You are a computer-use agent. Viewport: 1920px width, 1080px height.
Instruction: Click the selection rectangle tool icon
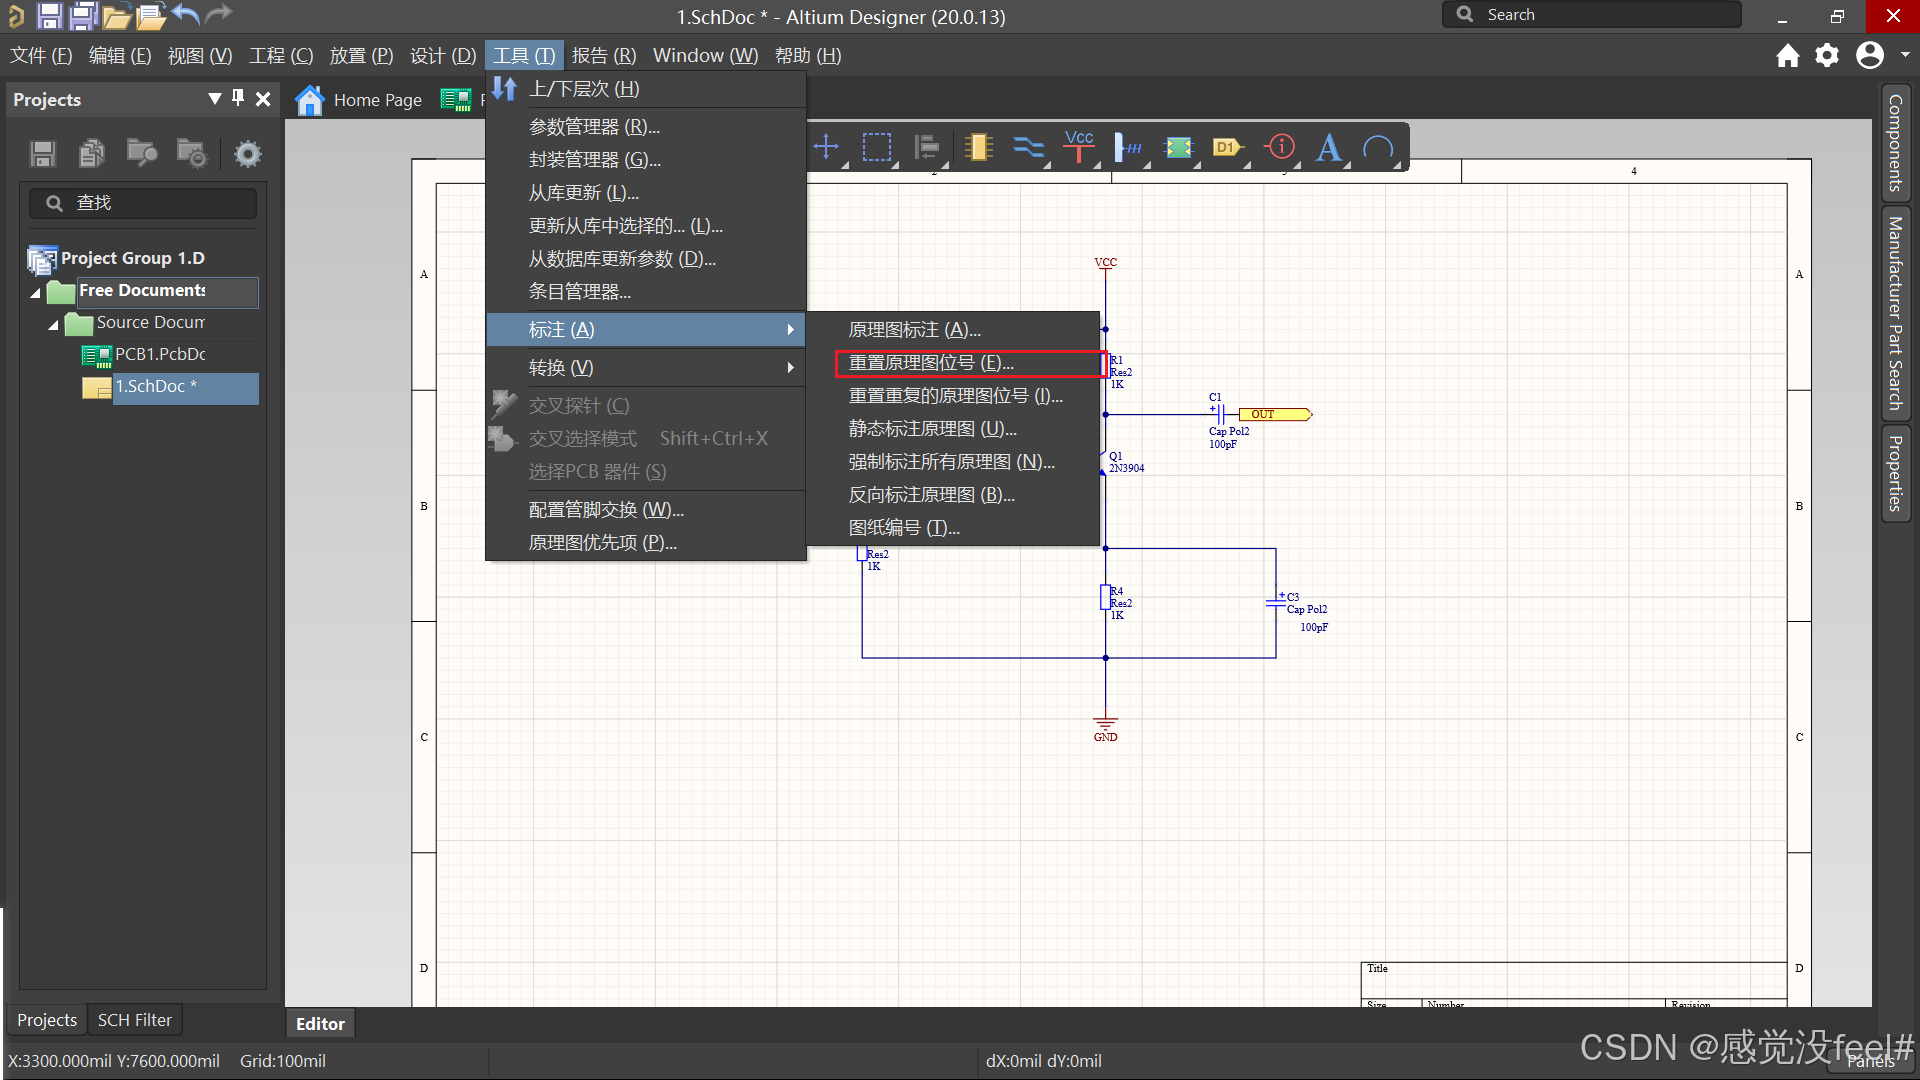coord(877,148)
